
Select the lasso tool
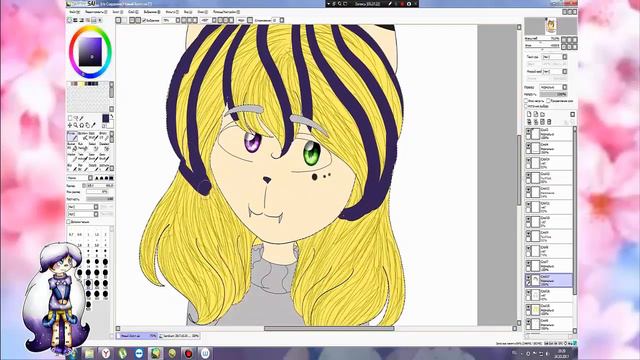76,118
